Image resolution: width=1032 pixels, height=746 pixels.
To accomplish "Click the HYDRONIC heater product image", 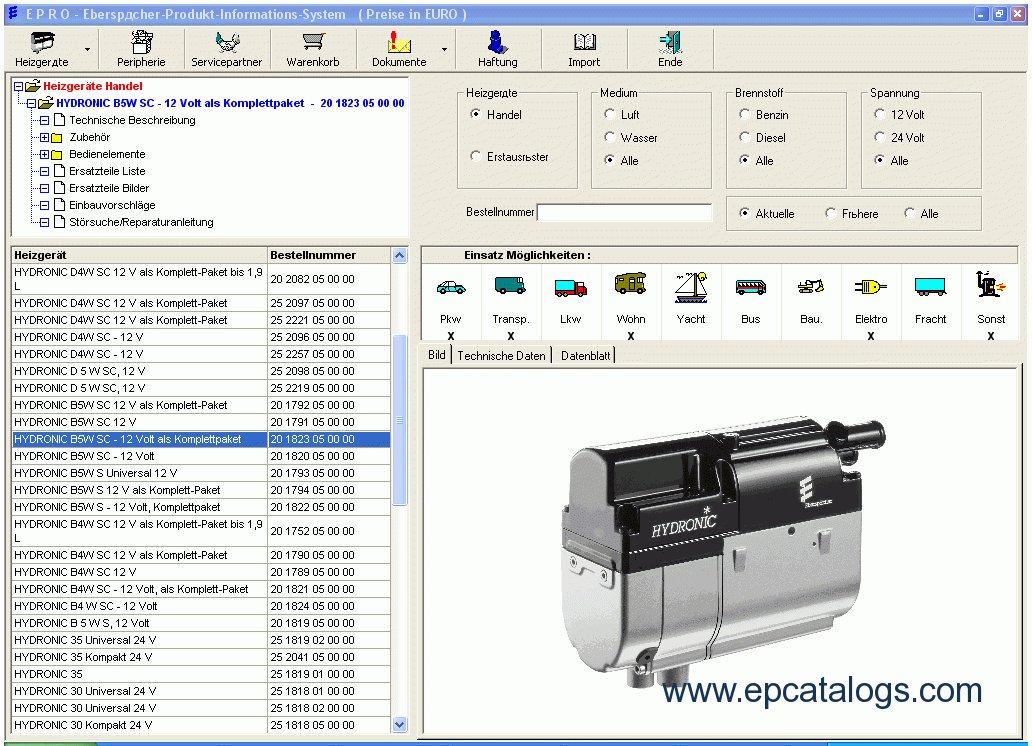I will (x=723, y=552).
